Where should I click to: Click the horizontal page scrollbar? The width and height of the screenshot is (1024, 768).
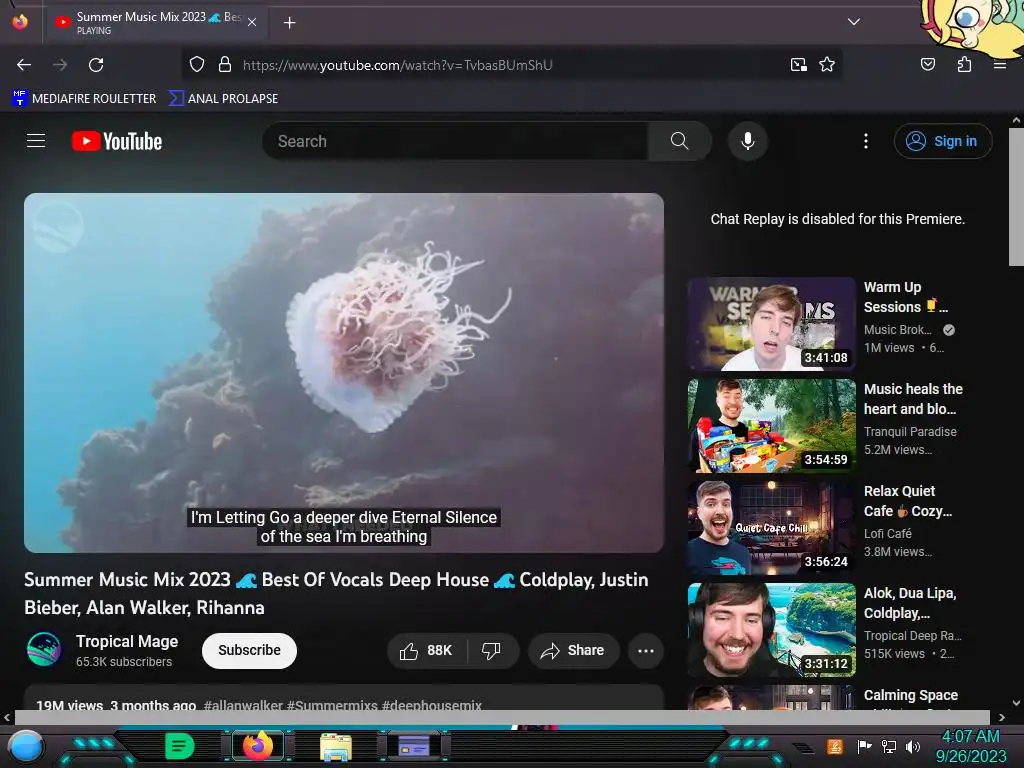tap(502, 717)
